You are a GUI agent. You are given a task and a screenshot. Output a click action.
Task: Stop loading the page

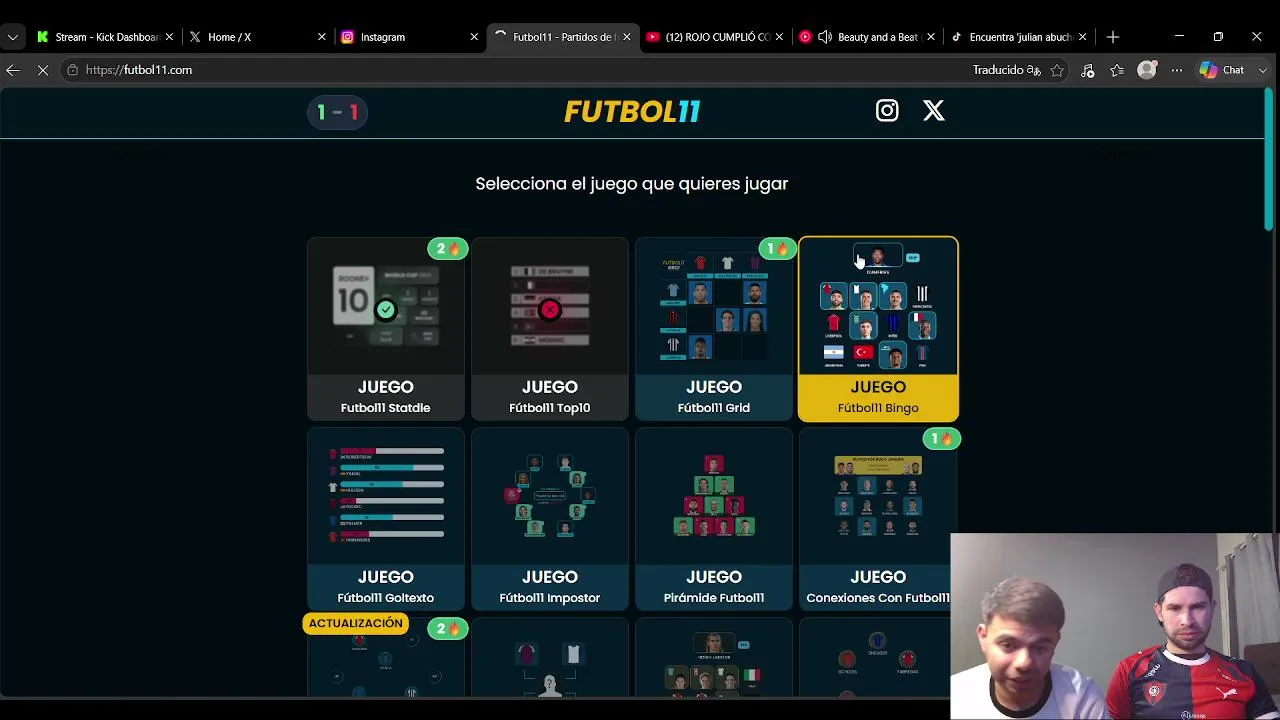(x=43, y=70)
